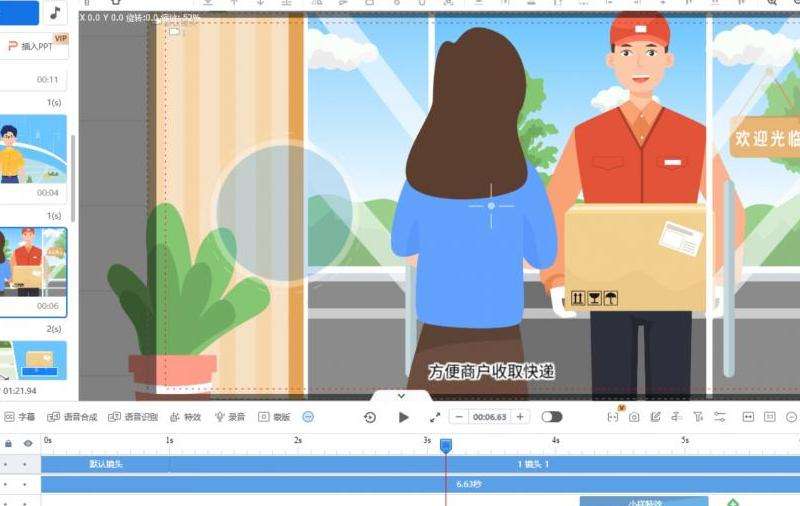This screenshot has height=506, width=800.
Task: Click the plus button to increase time
Action: (520, 417)
